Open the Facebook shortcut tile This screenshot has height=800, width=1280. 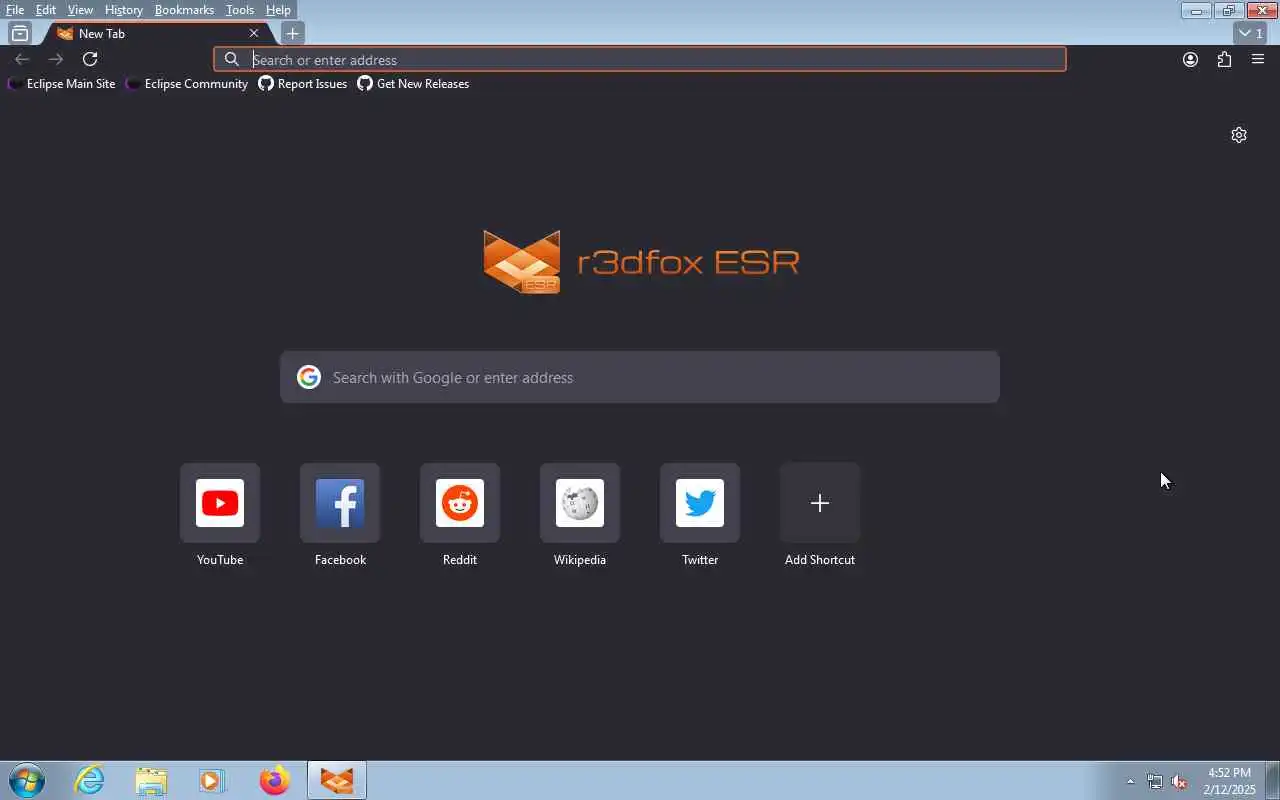340,503
